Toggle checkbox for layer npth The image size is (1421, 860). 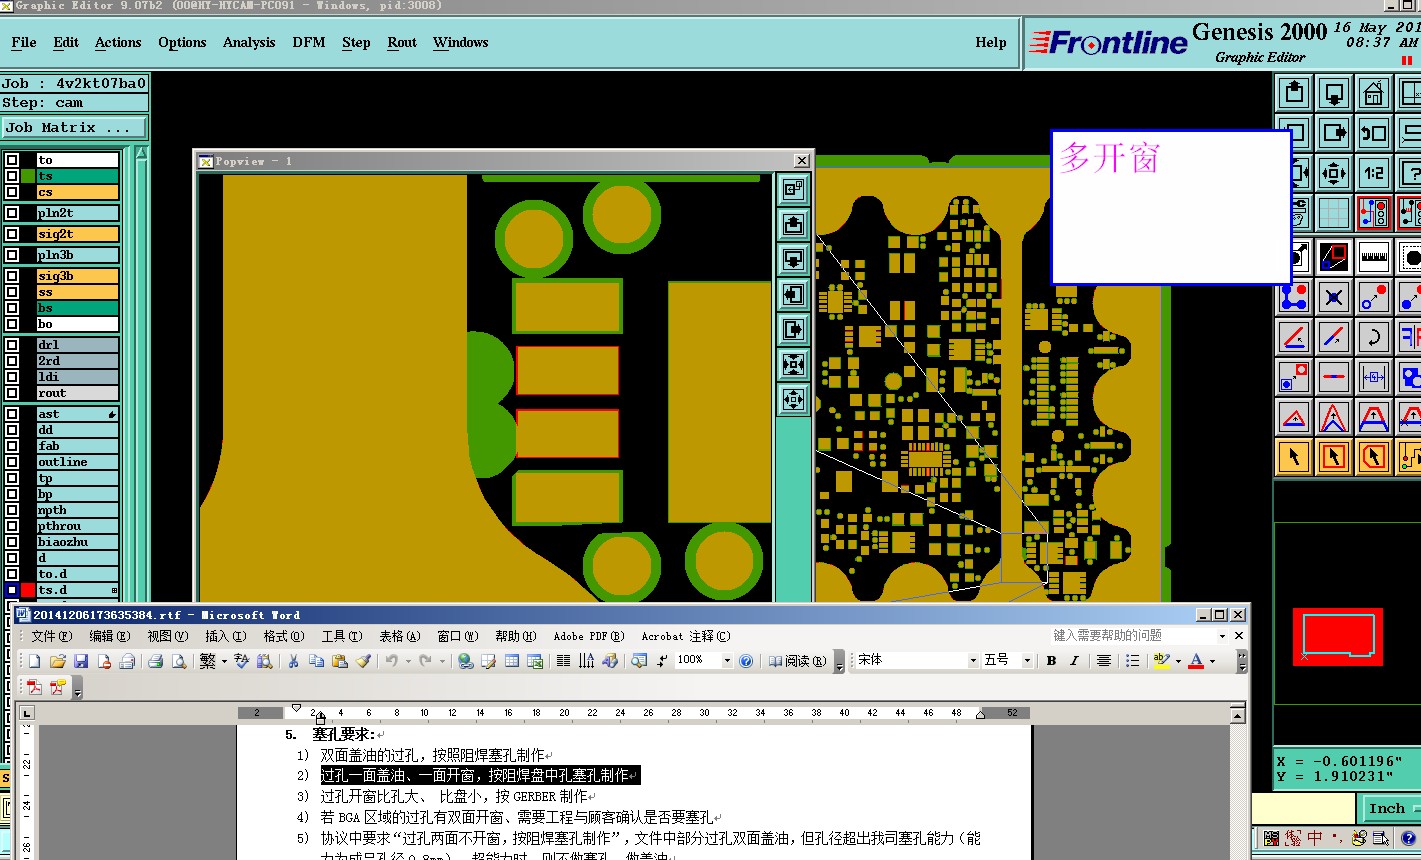click(x=12, y=510)
